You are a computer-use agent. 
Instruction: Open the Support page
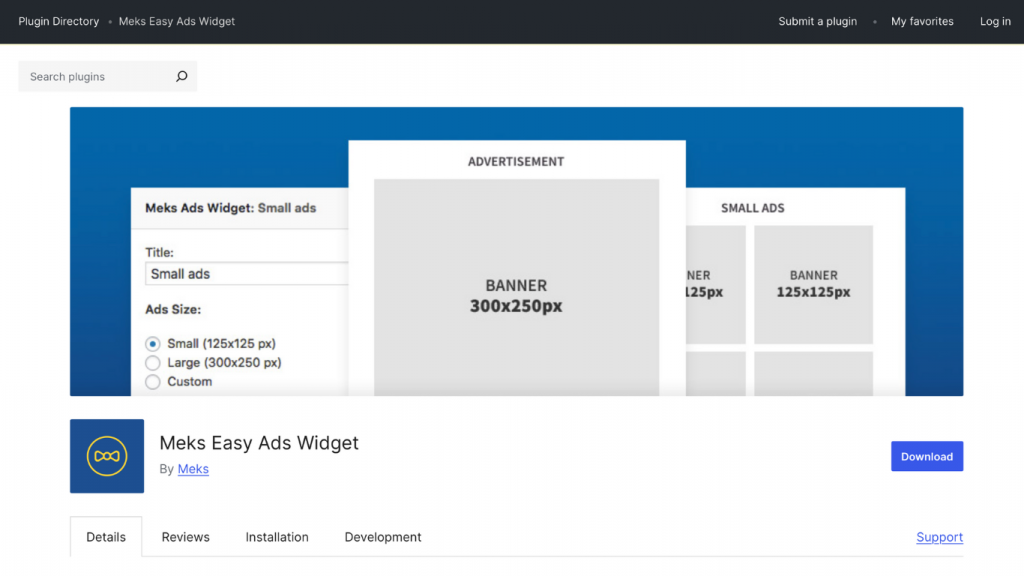coord(939,537)
